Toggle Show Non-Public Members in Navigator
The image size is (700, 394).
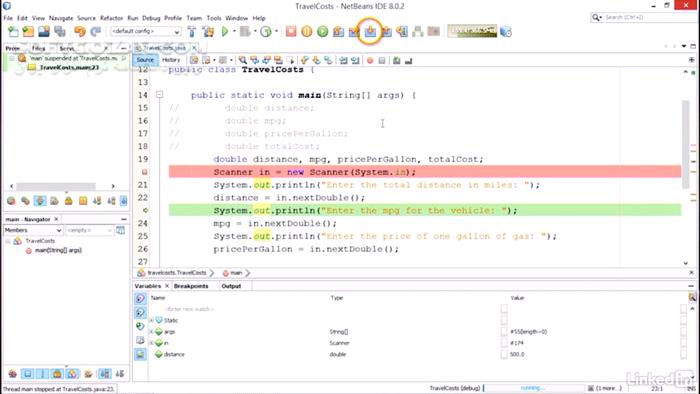(57, 374)
